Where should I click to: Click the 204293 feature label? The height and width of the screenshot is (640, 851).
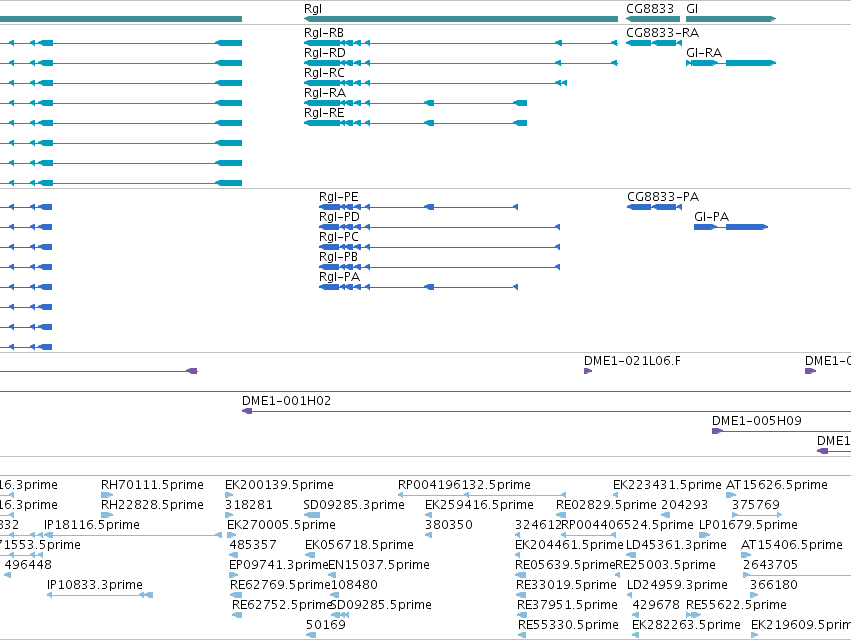point(684,505)
